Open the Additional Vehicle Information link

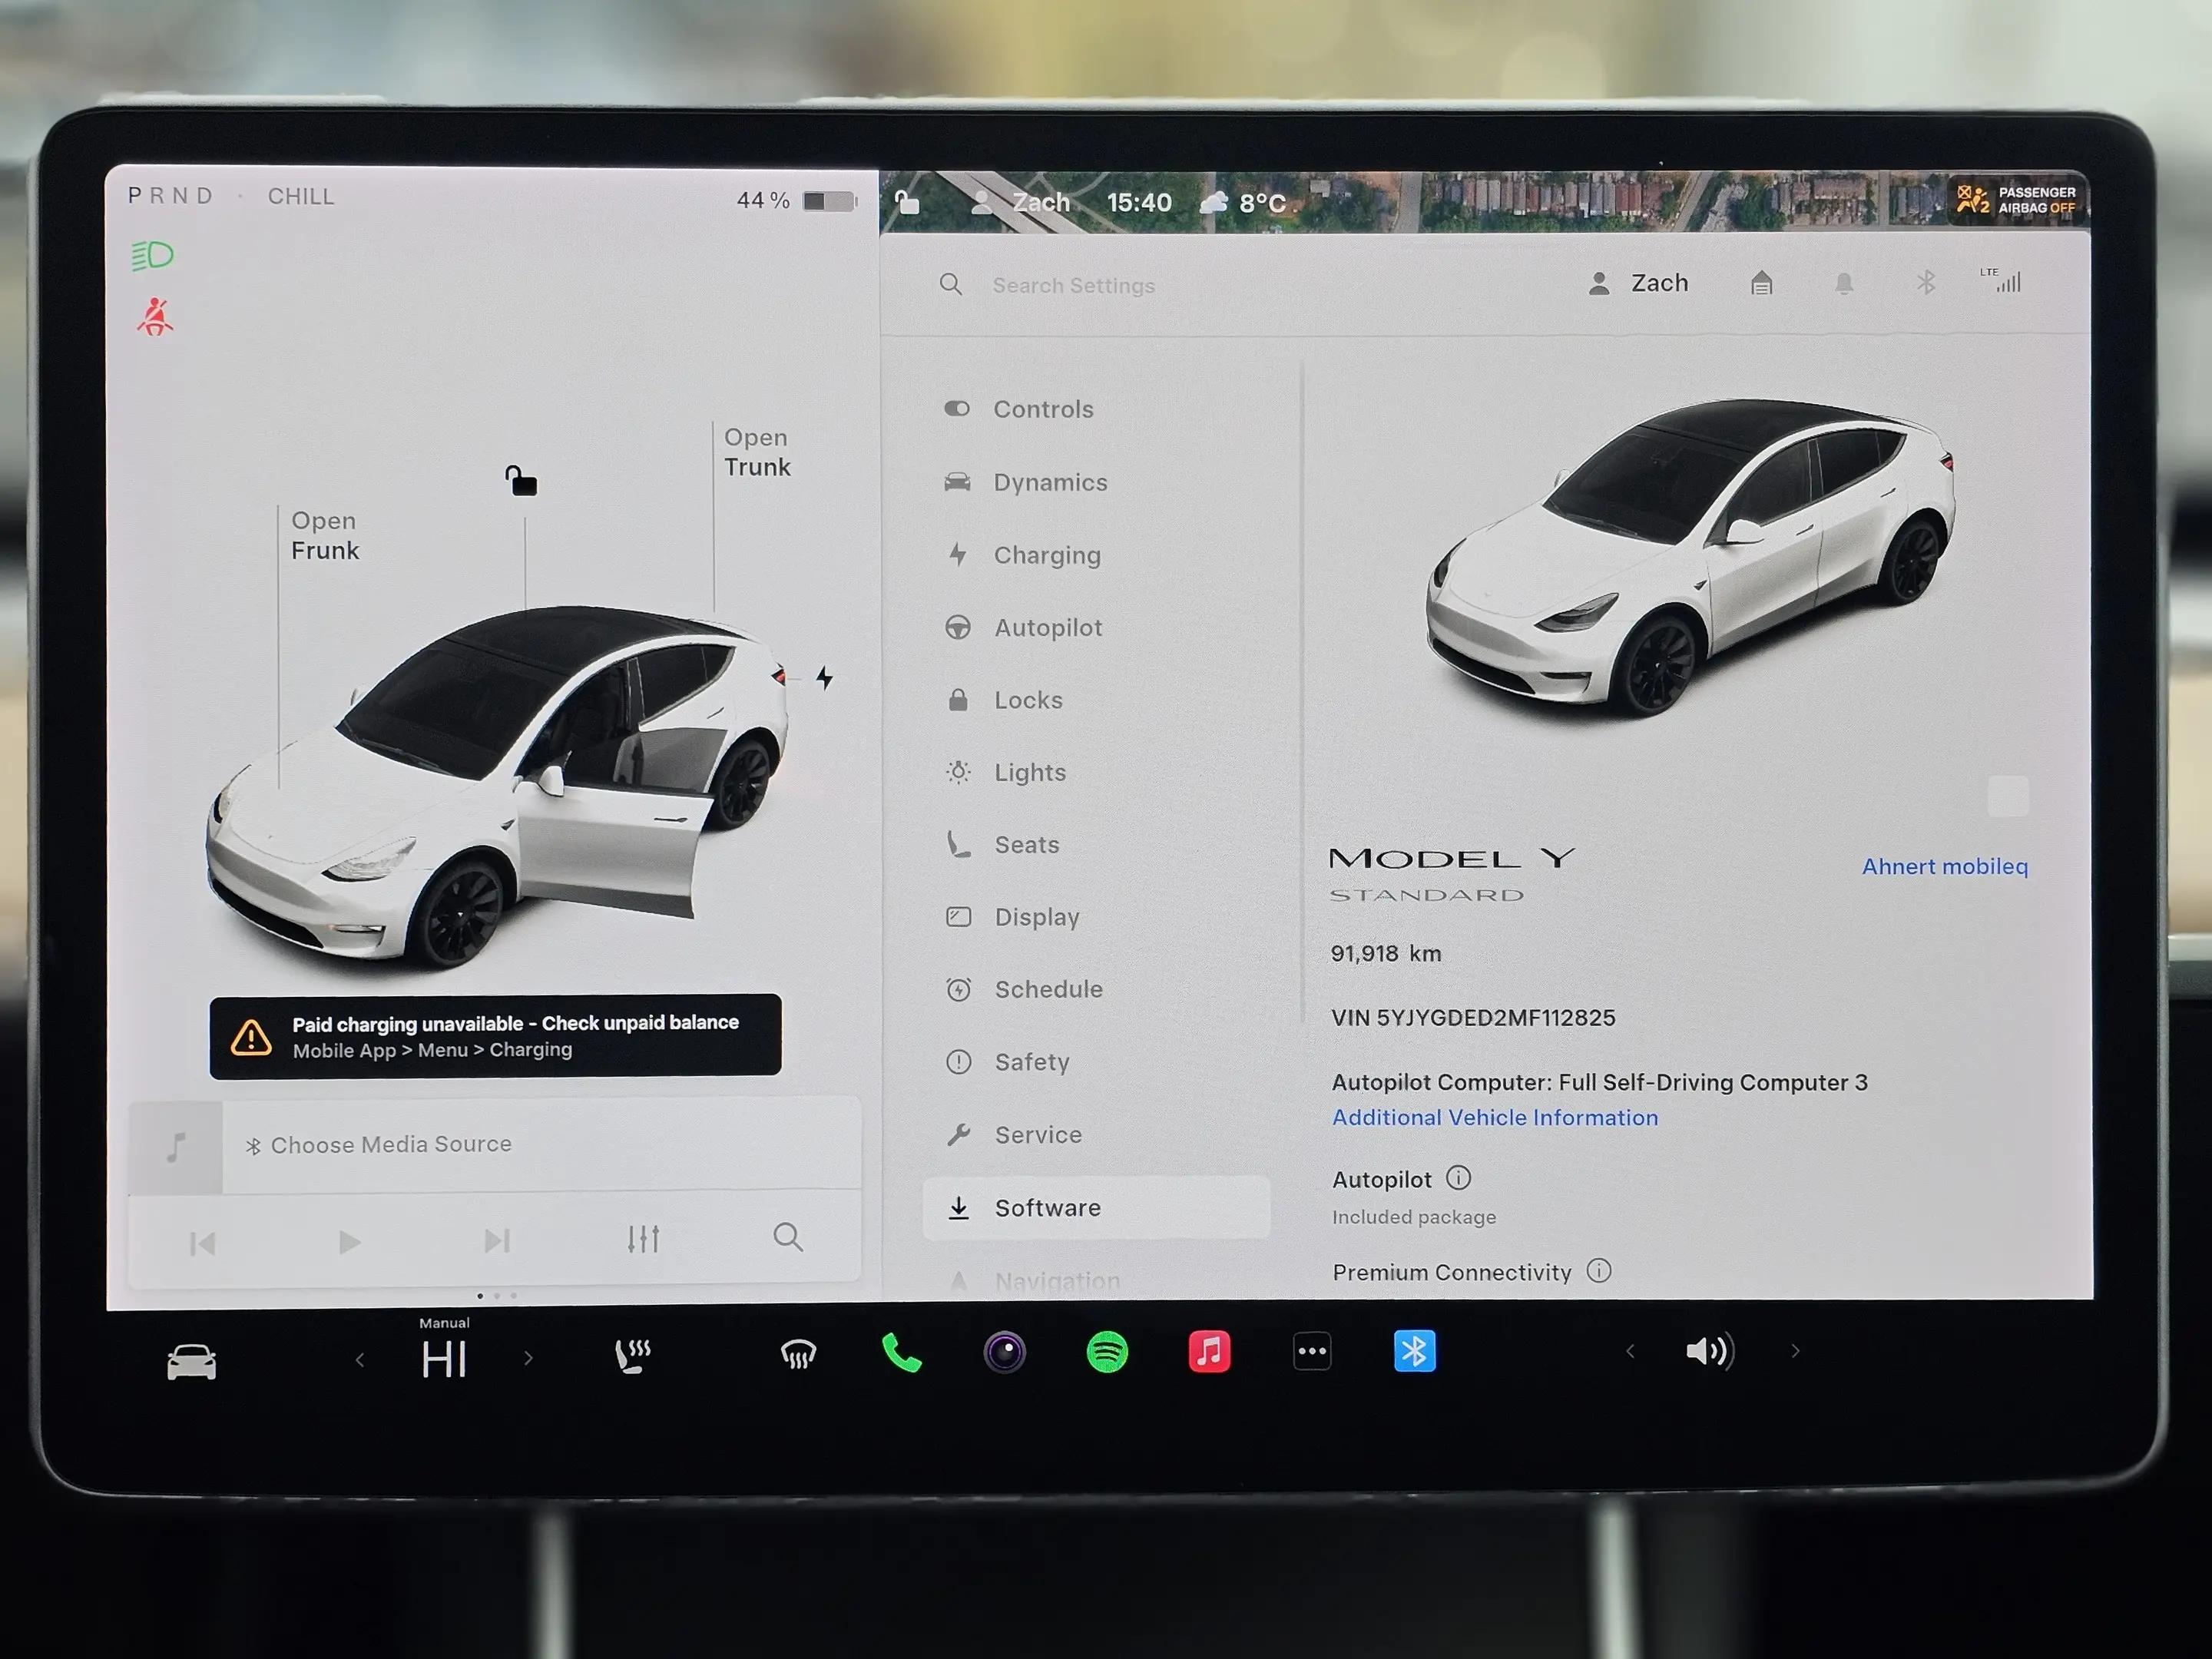pyautogui.click(x=1494, y=1117)
